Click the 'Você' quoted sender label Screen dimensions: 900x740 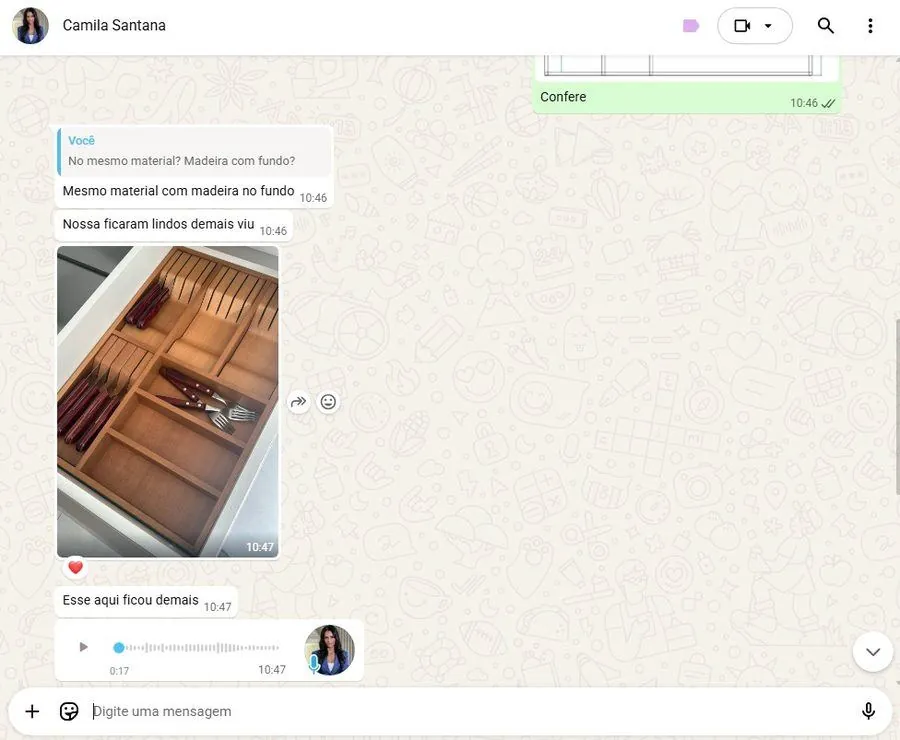pos(82,141)
